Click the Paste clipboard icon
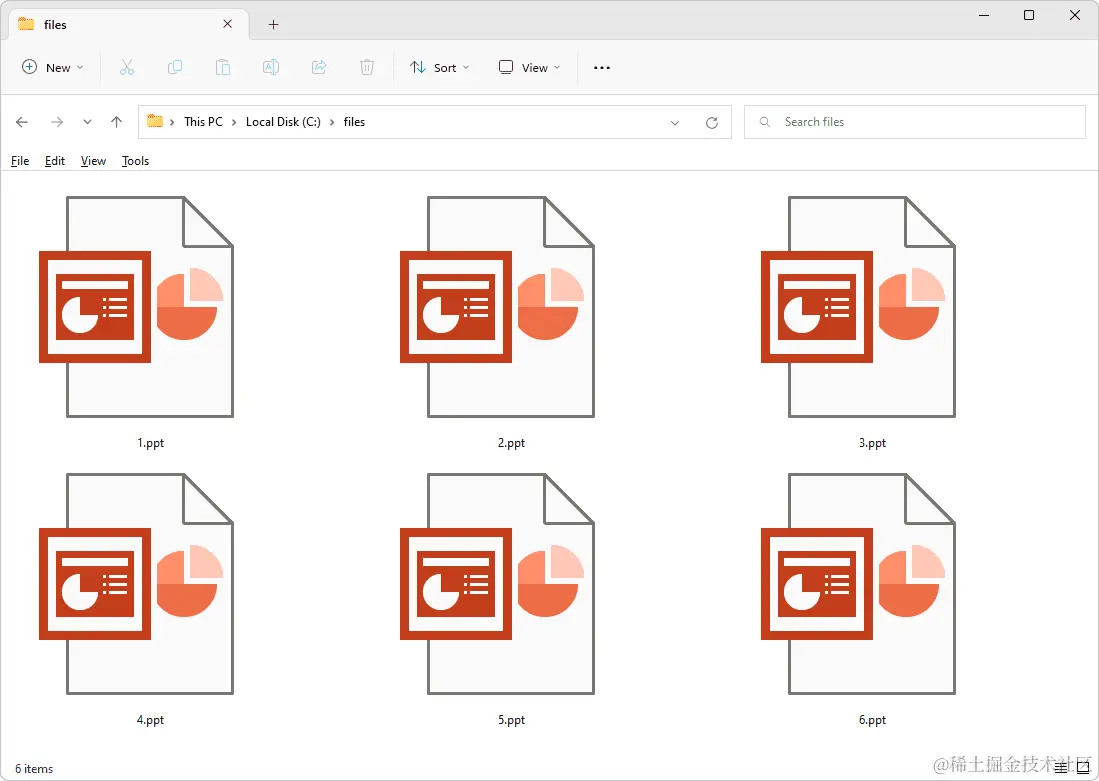The width and height of the screenshot is (1099, 781). click(223, 67)
